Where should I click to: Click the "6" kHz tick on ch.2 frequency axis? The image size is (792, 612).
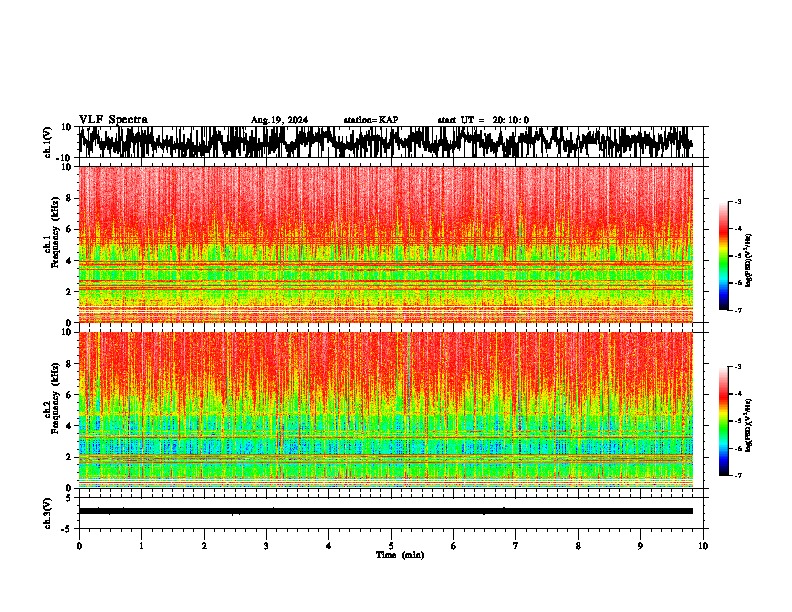(70, 395)
